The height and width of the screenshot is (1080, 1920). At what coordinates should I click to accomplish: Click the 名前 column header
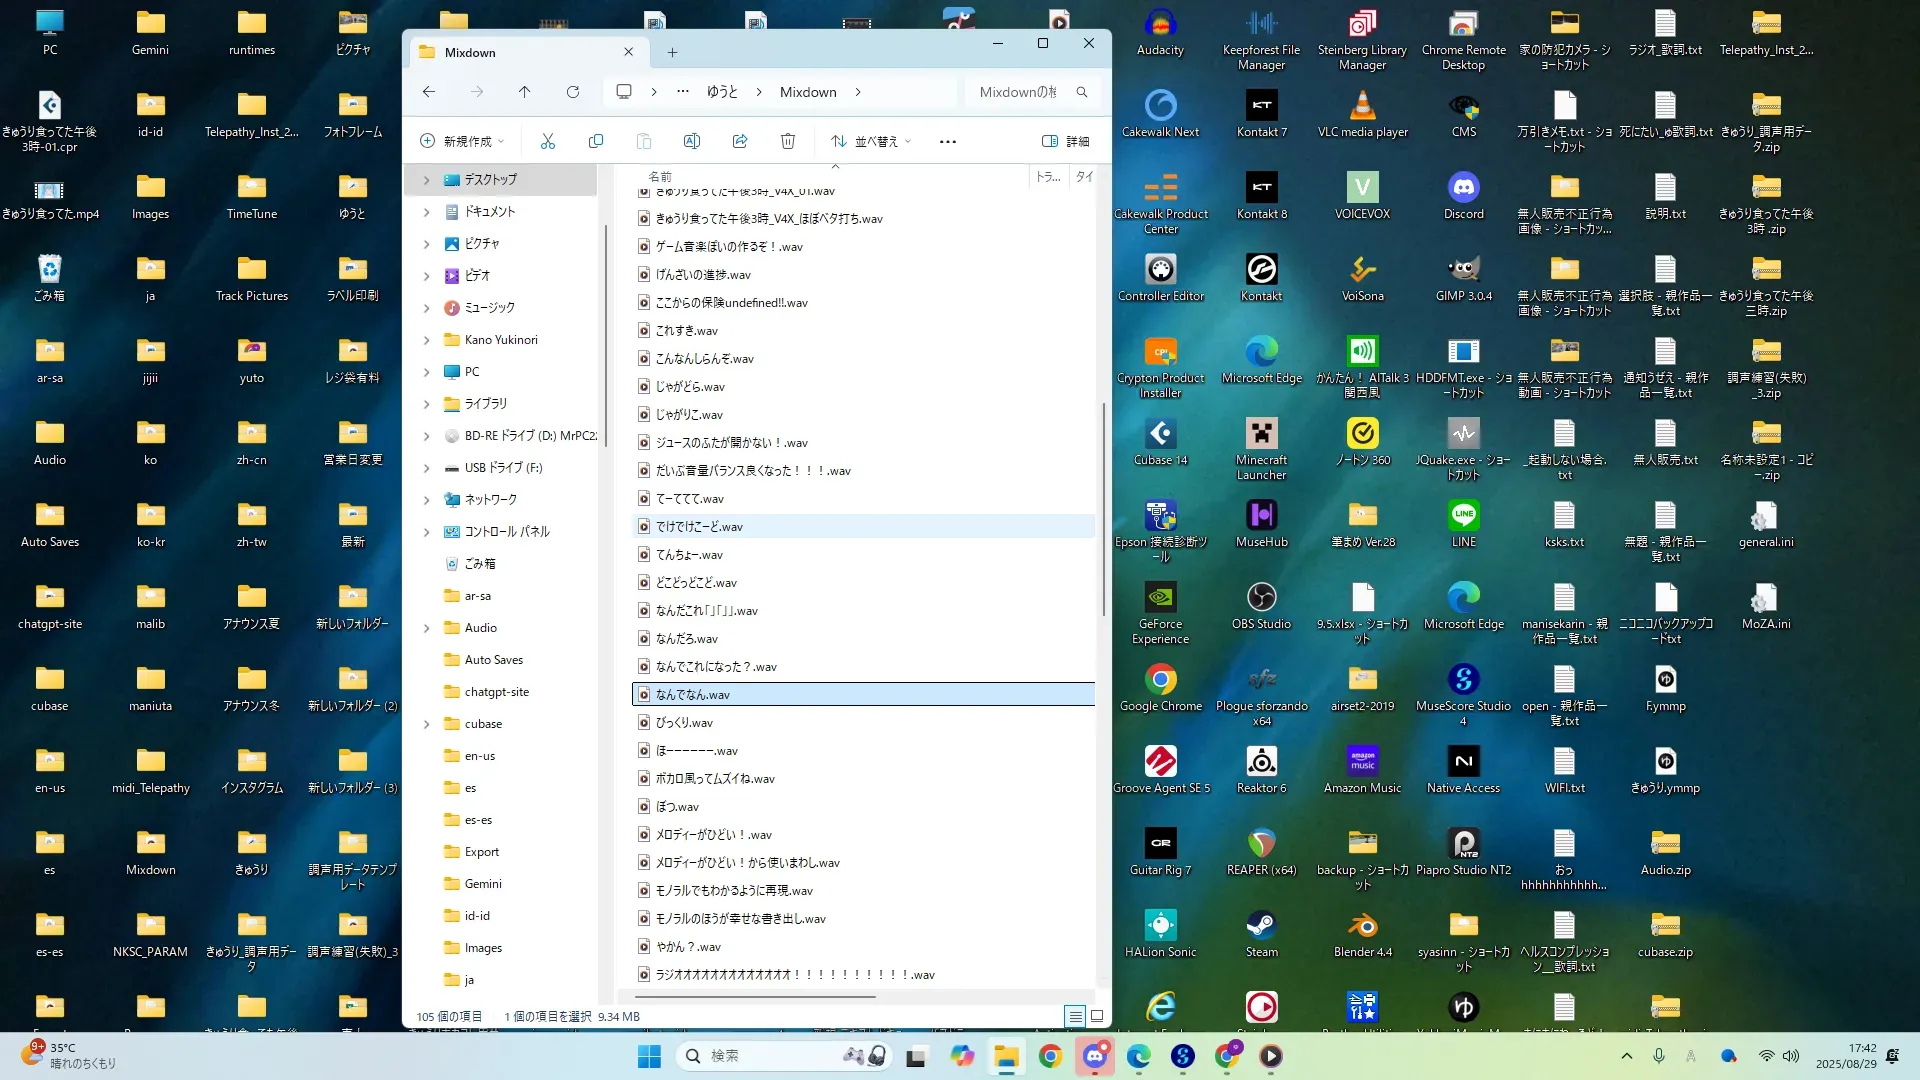tap(661, 177)
